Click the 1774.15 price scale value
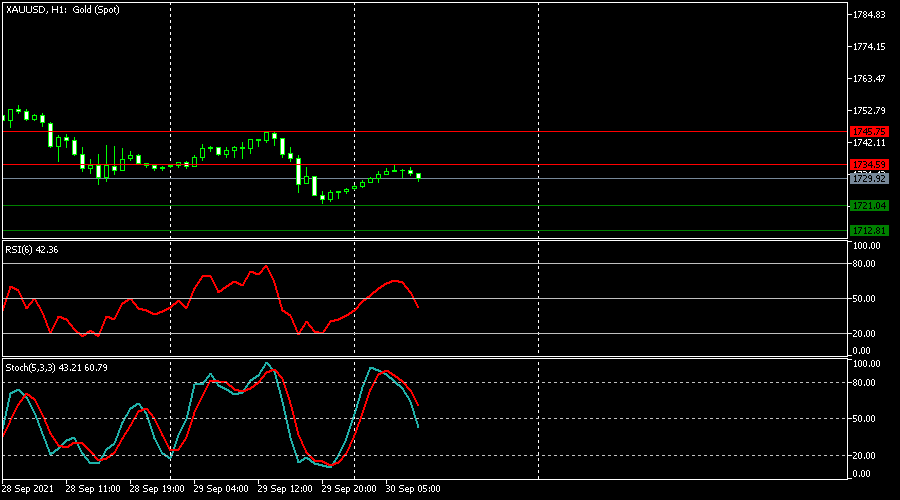Image resolution: width=900 pixels, height=500 pixels. (x=869, y=46)
